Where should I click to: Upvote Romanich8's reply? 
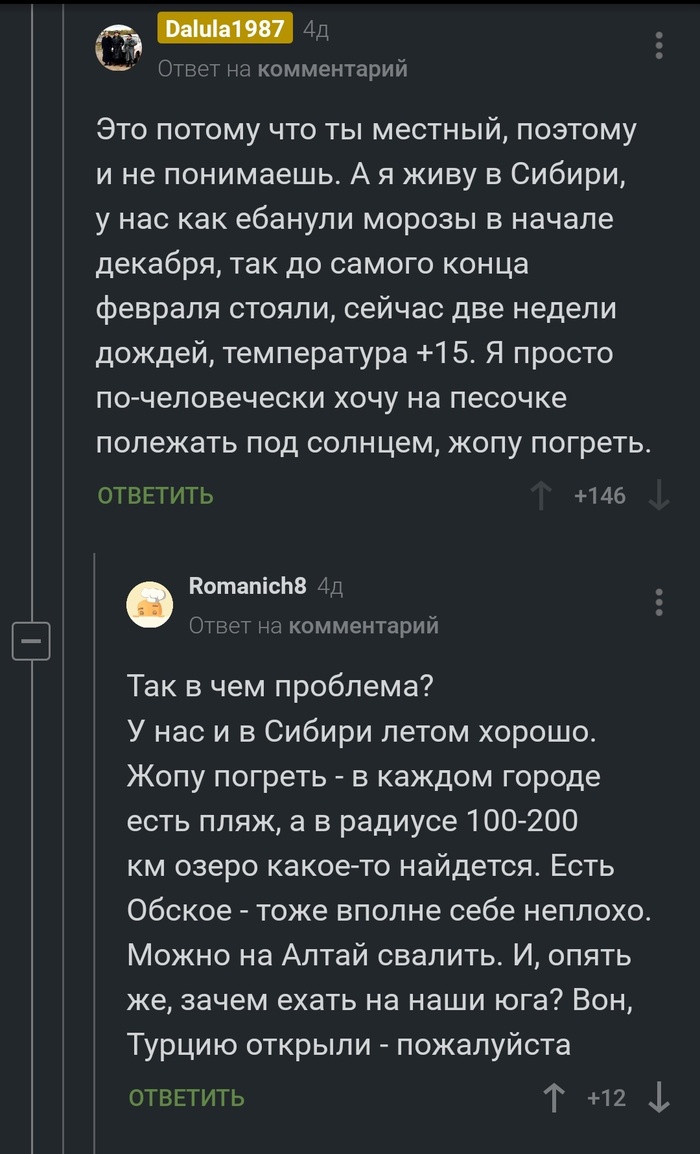tap(553, 1098)
